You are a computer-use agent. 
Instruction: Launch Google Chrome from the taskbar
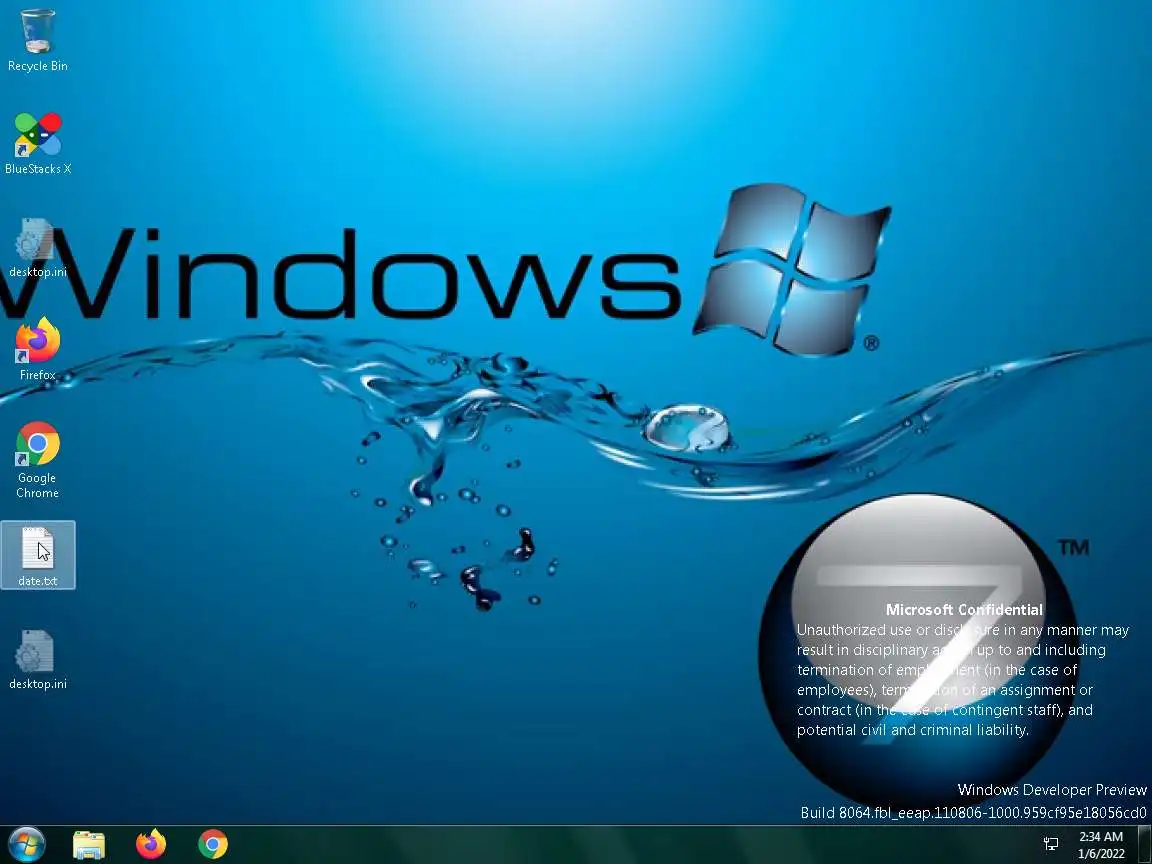[x=212, y=844]
